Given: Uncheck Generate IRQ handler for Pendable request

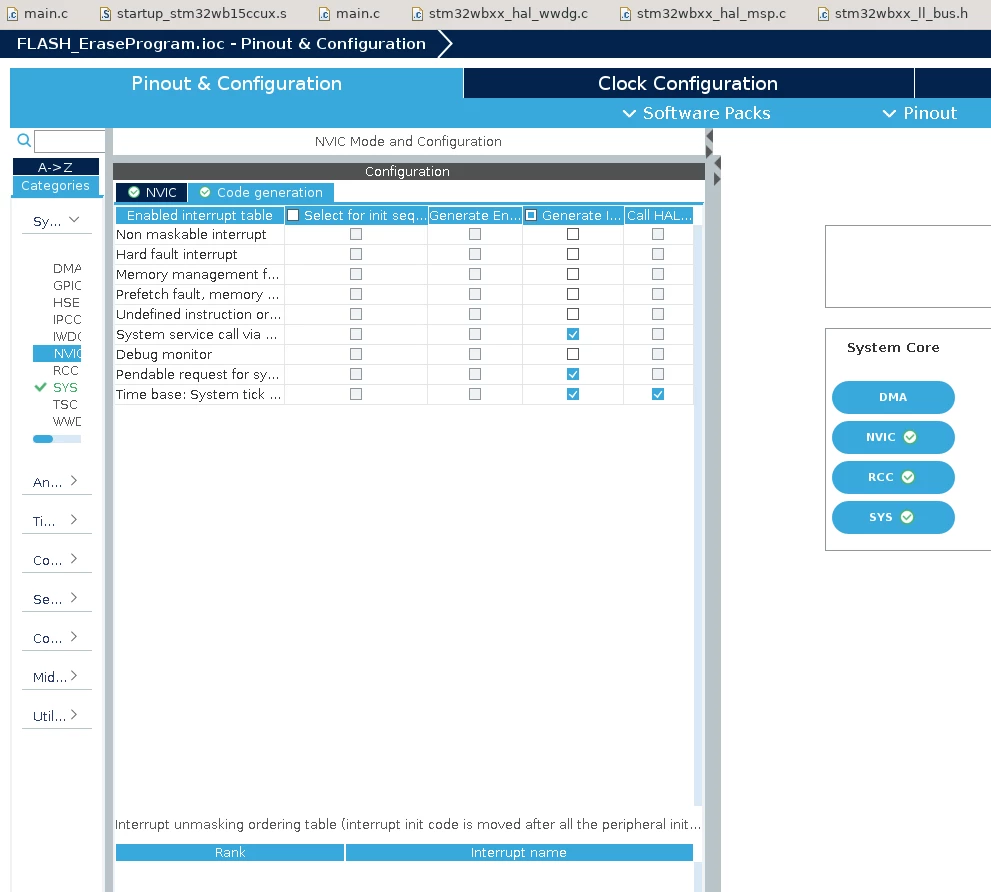Looking at the screenshot, I should point(573,374).
